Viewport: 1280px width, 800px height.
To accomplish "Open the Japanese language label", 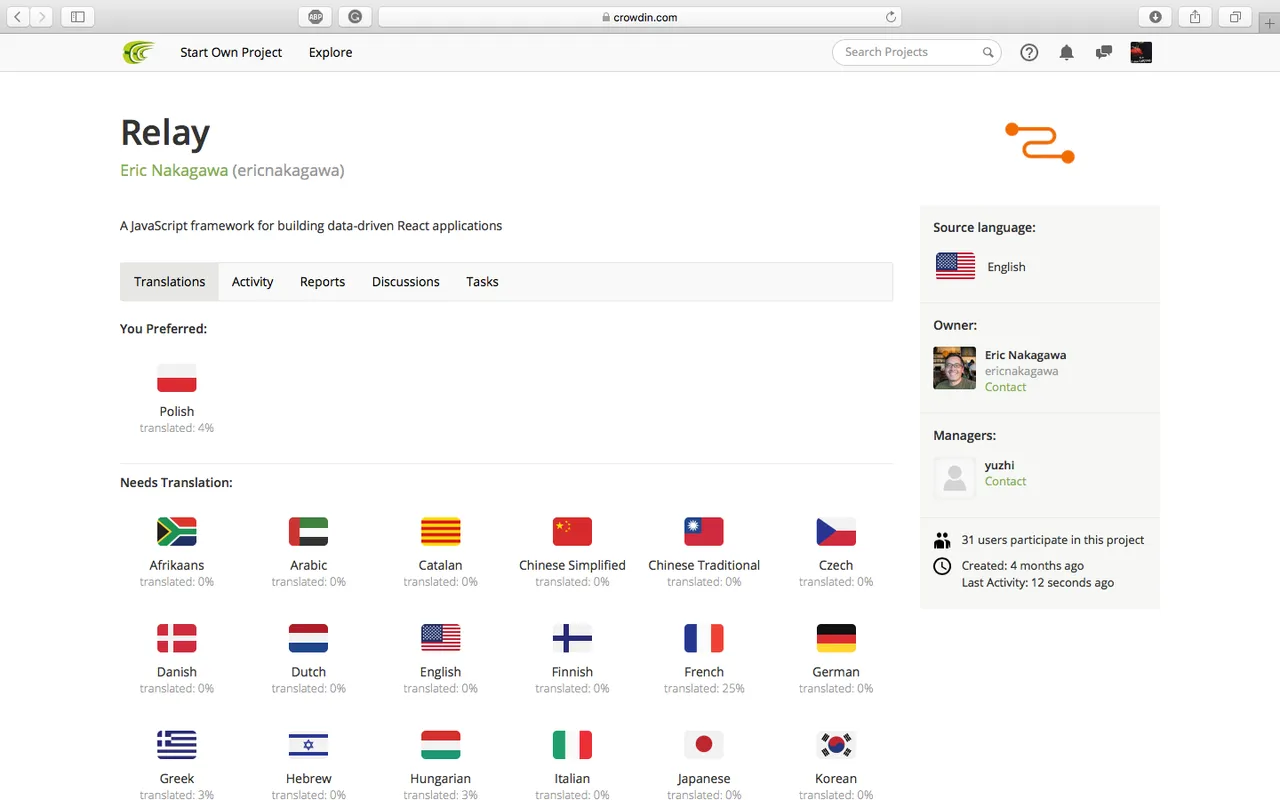I will [704, 778].
